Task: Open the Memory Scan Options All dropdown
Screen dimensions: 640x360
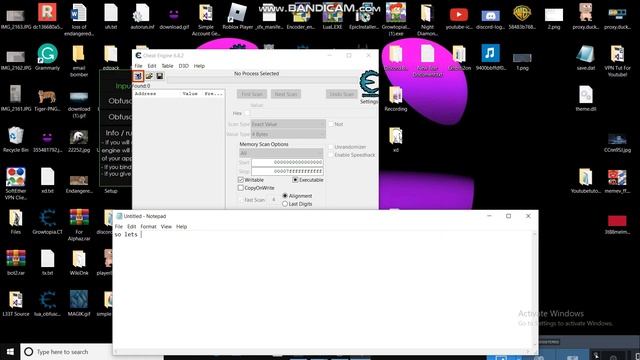Action: tap(281, 153)
